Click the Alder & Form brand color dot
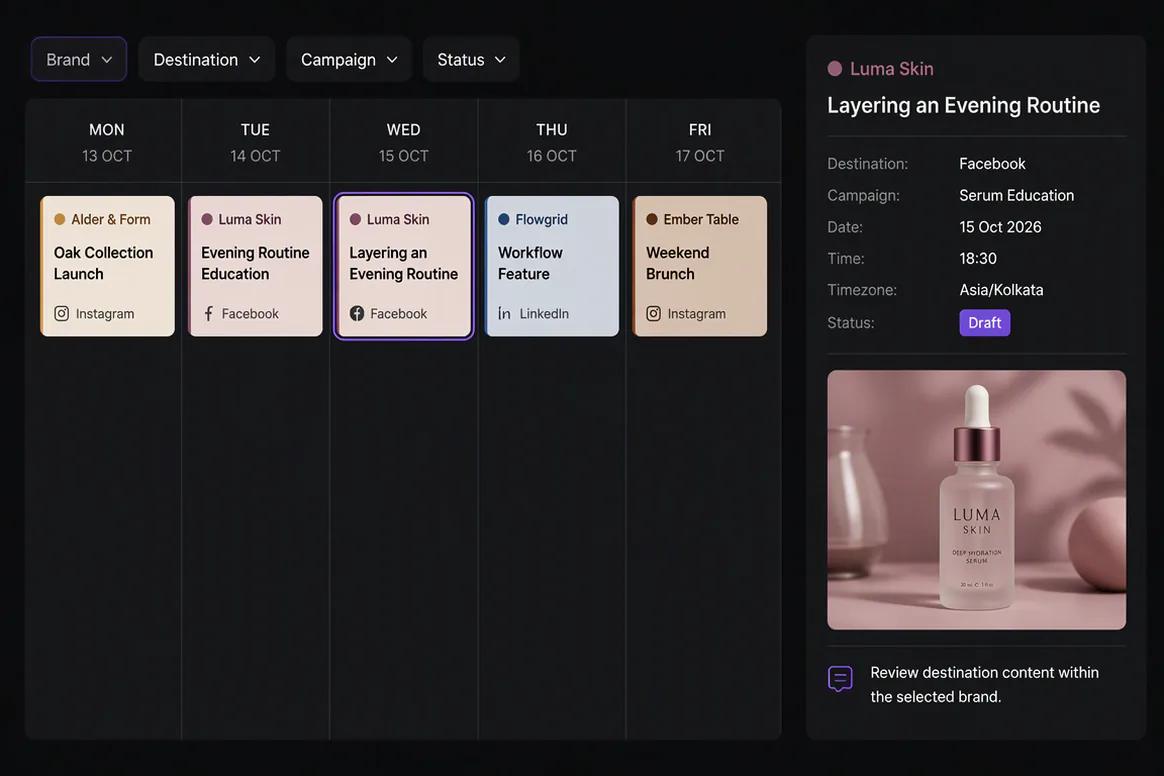Image resolution: width=1164 pixels, height=776 pixels. (x=59, y=219)
